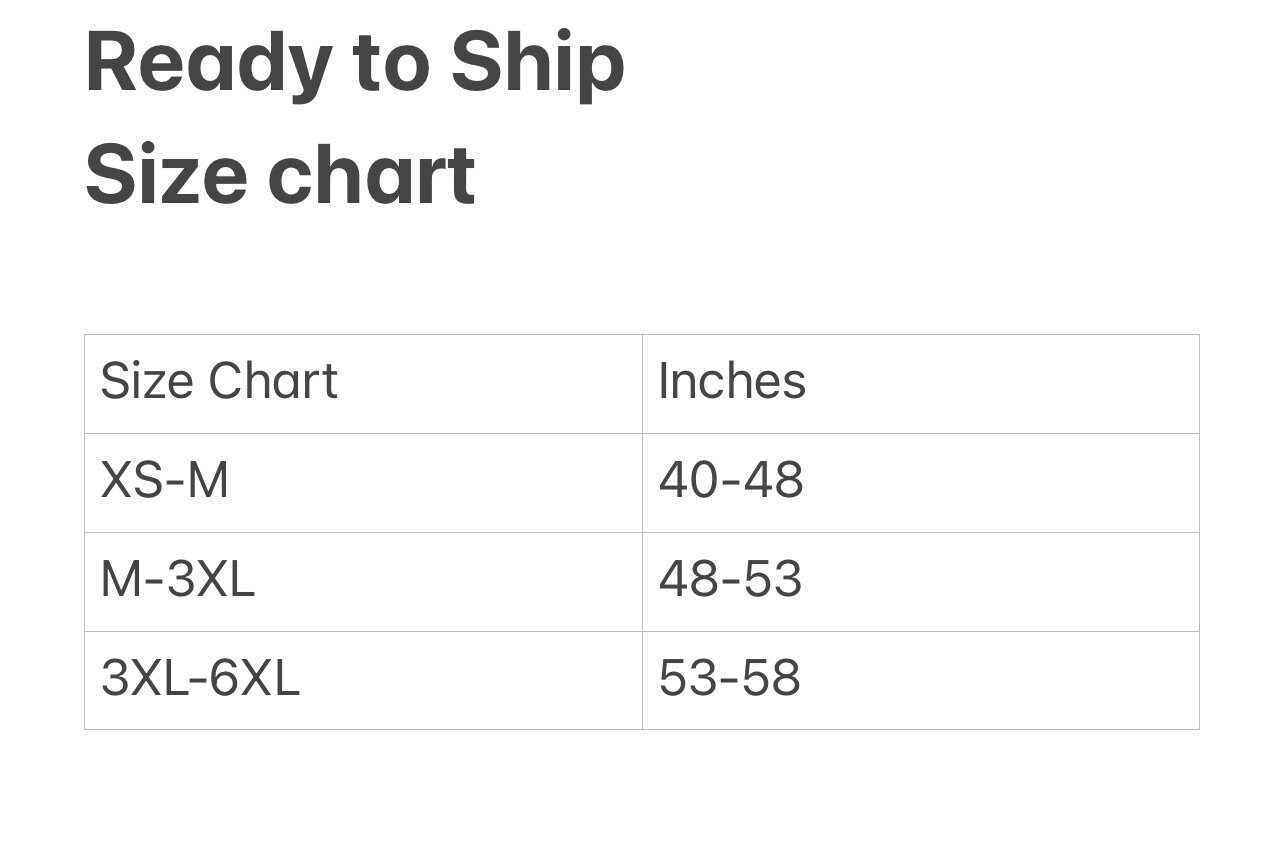This screenshot has width=1284, height=851.
Task: Select the "Size Chart" table header cell
Action: (x=363, y=384)
